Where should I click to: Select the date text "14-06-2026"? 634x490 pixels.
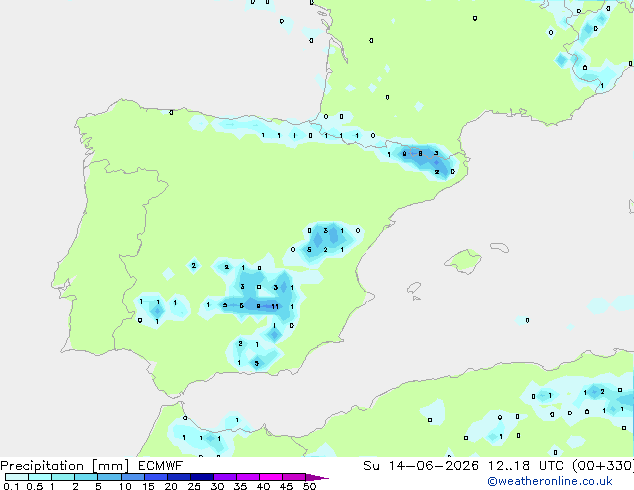(433, 466)
